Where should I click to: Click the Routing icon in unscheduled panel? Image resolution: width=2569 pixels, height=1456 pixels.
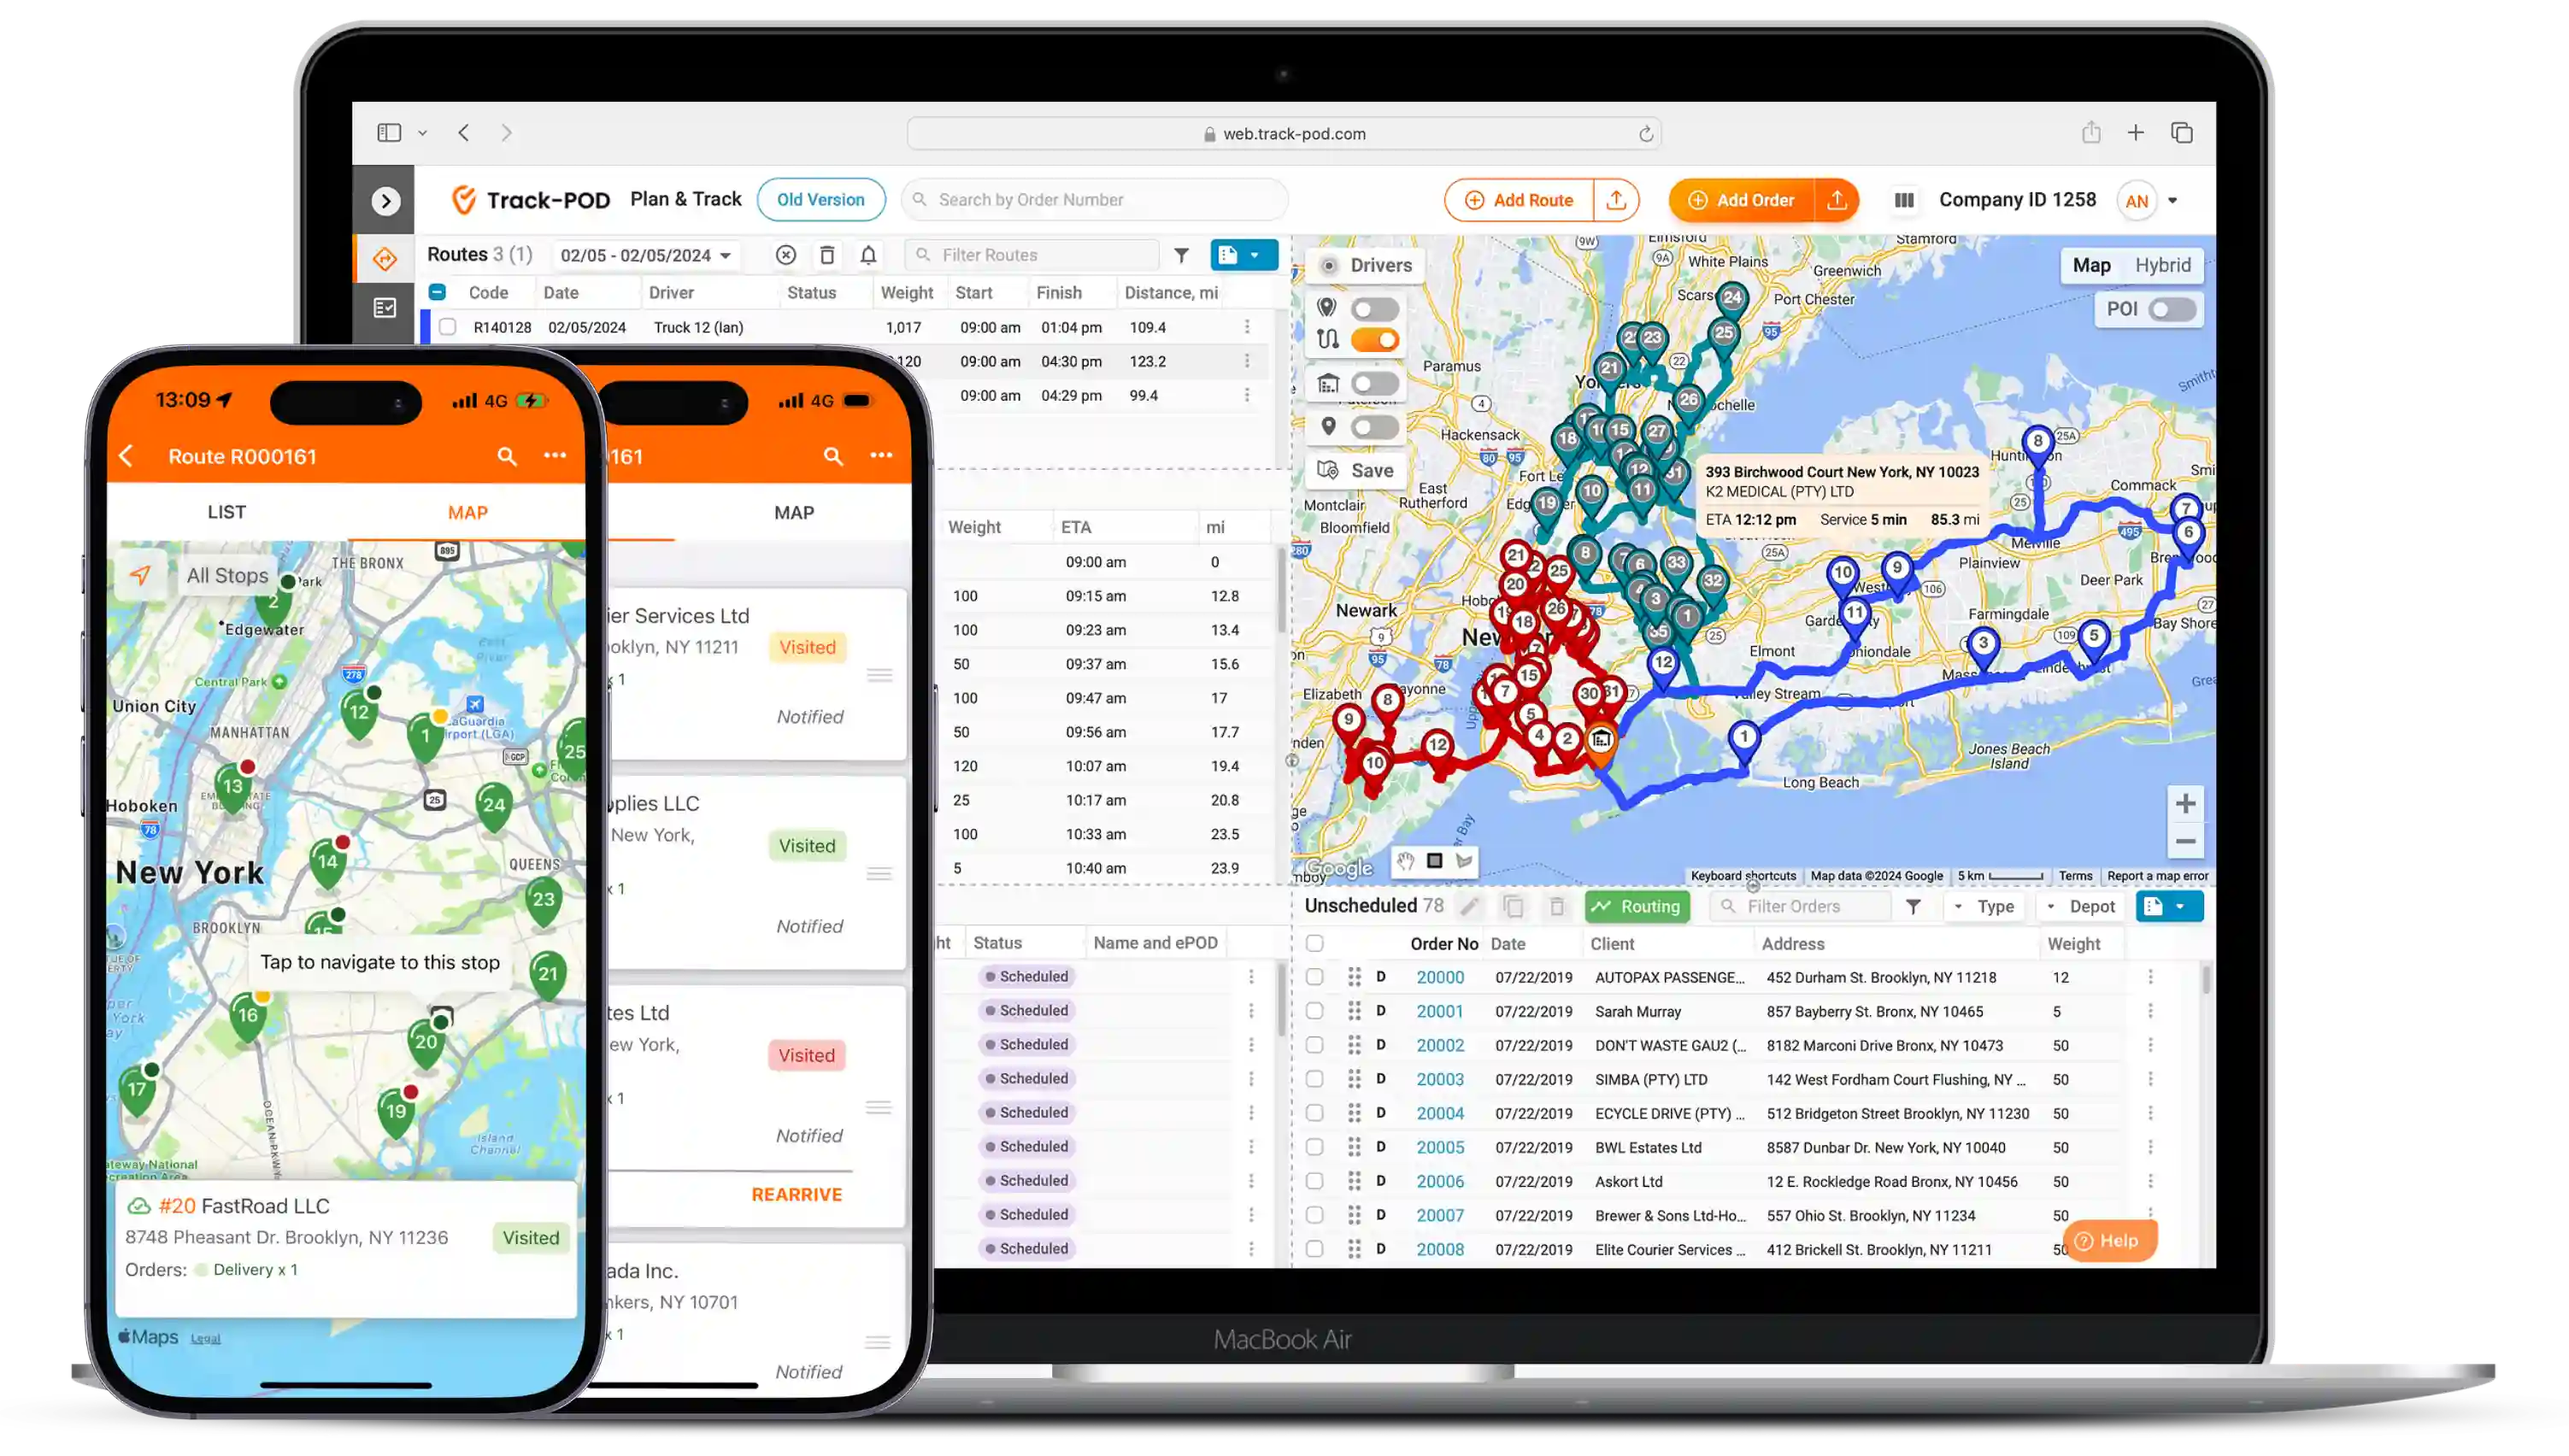[x=1637, y=906]
